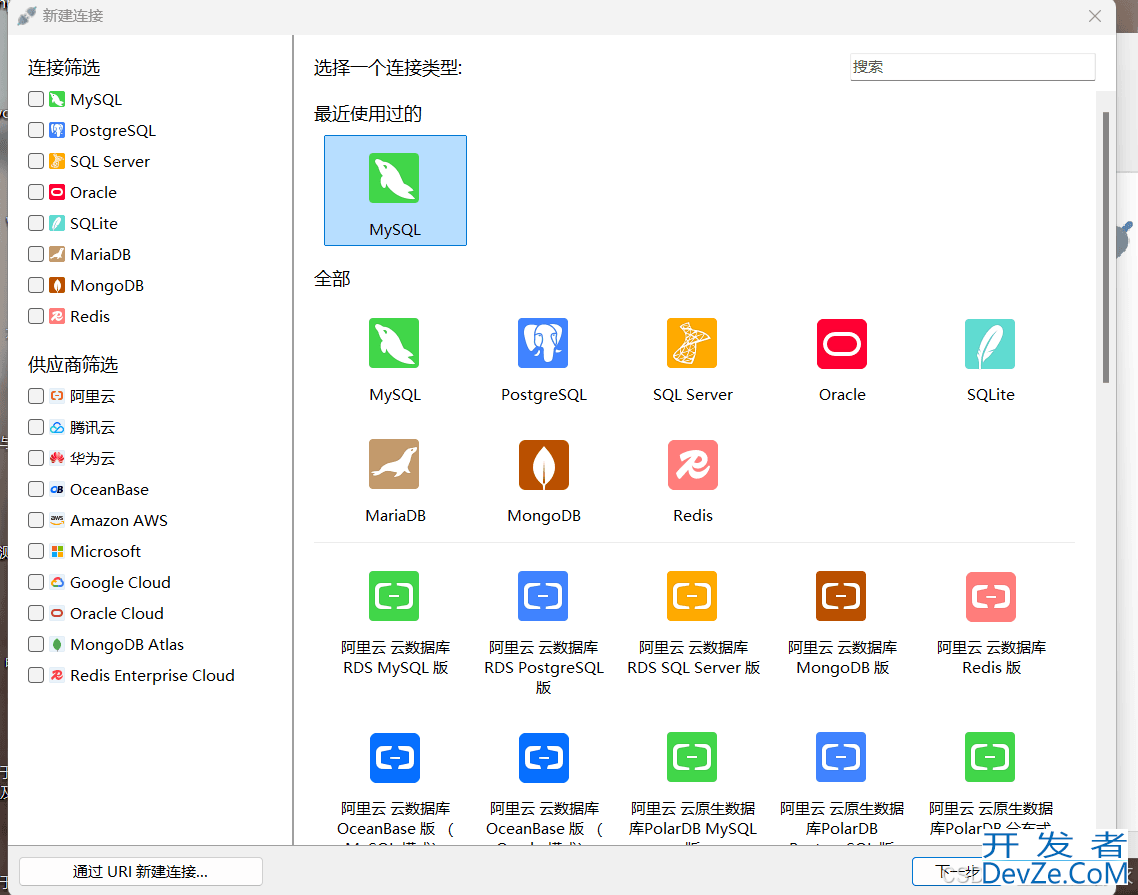Click the Amazon AWS filter icon
Viewport: 1138px width, 895px height.
point(57,520)
